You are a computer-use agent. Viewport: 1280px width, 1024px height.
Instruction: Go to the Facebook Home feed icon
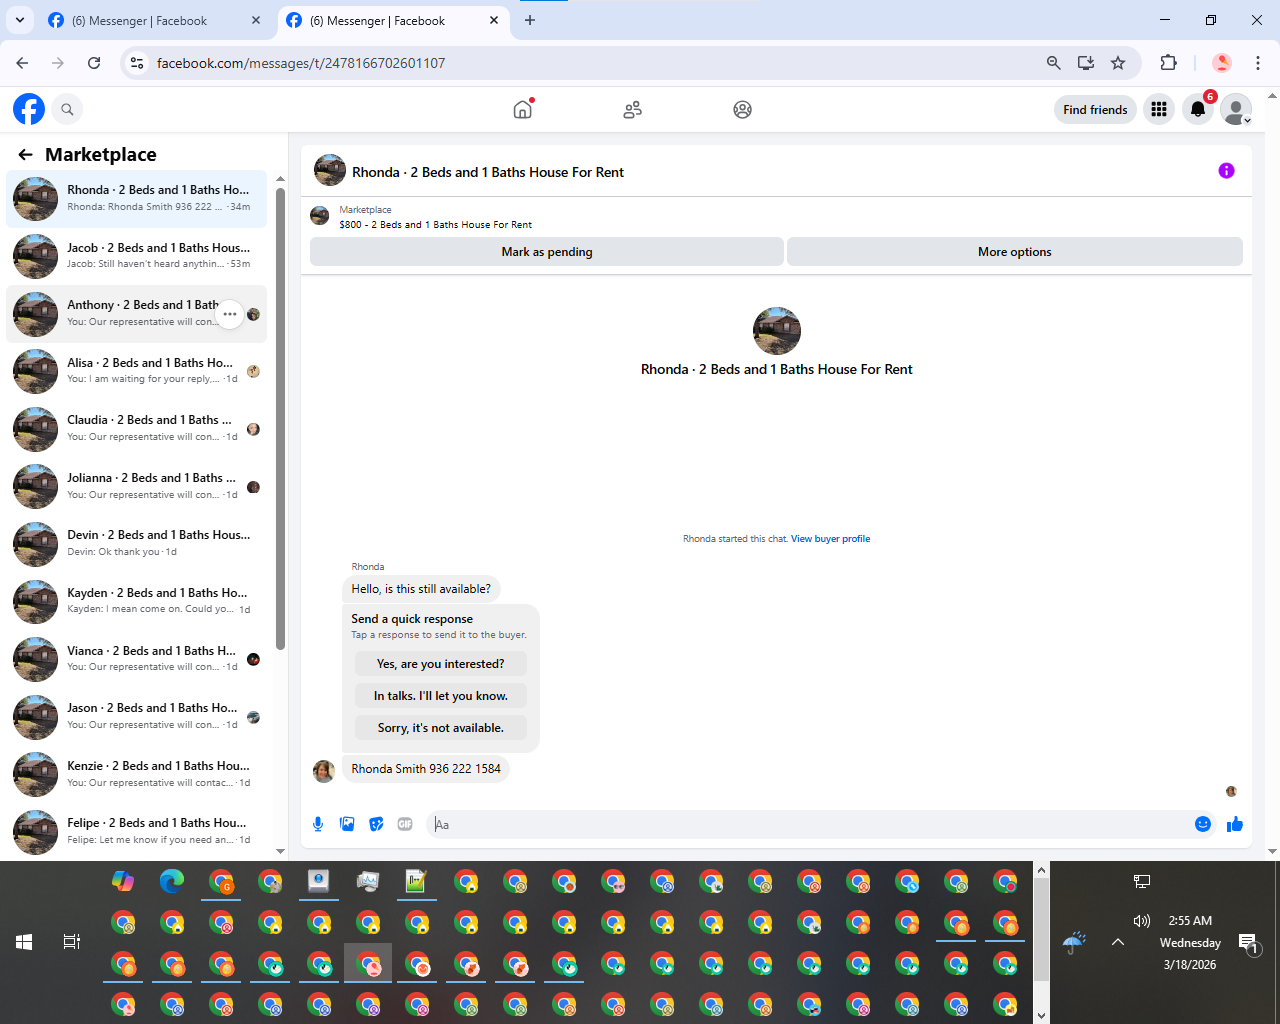tap(523, 109)
